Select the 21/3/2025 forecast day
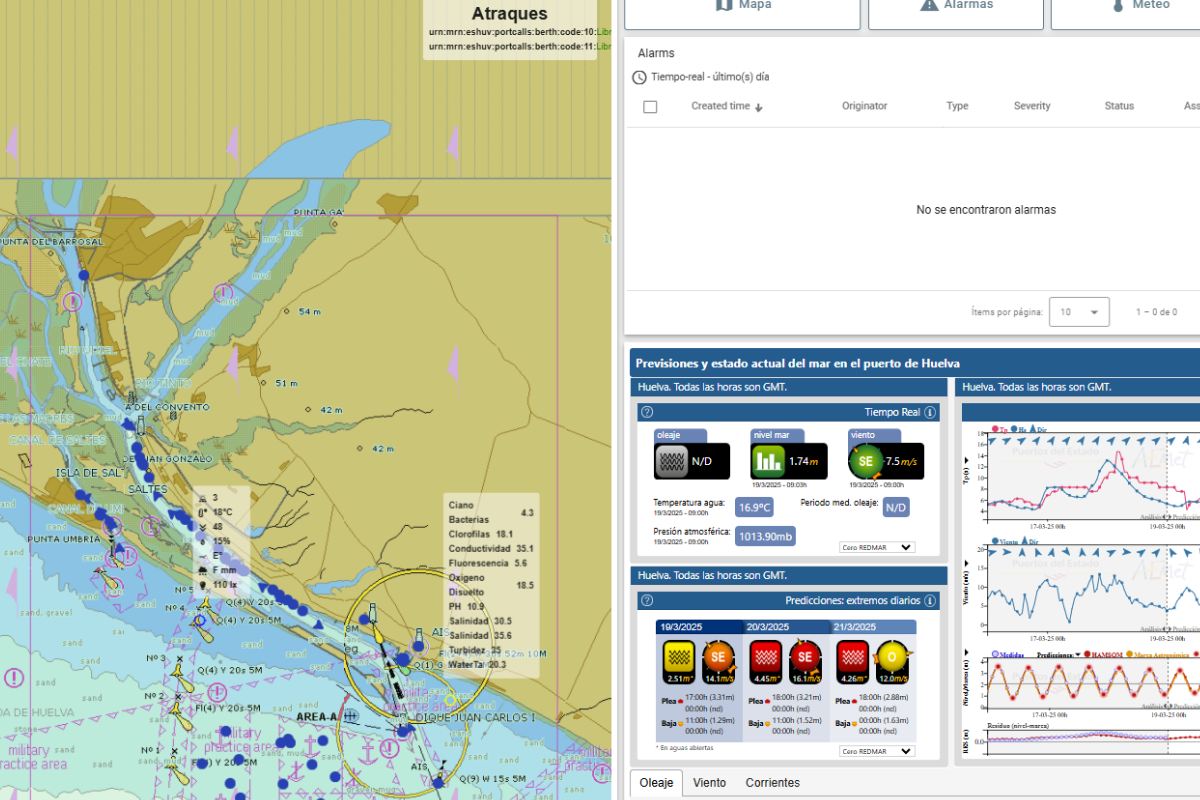 coord(873,626)
